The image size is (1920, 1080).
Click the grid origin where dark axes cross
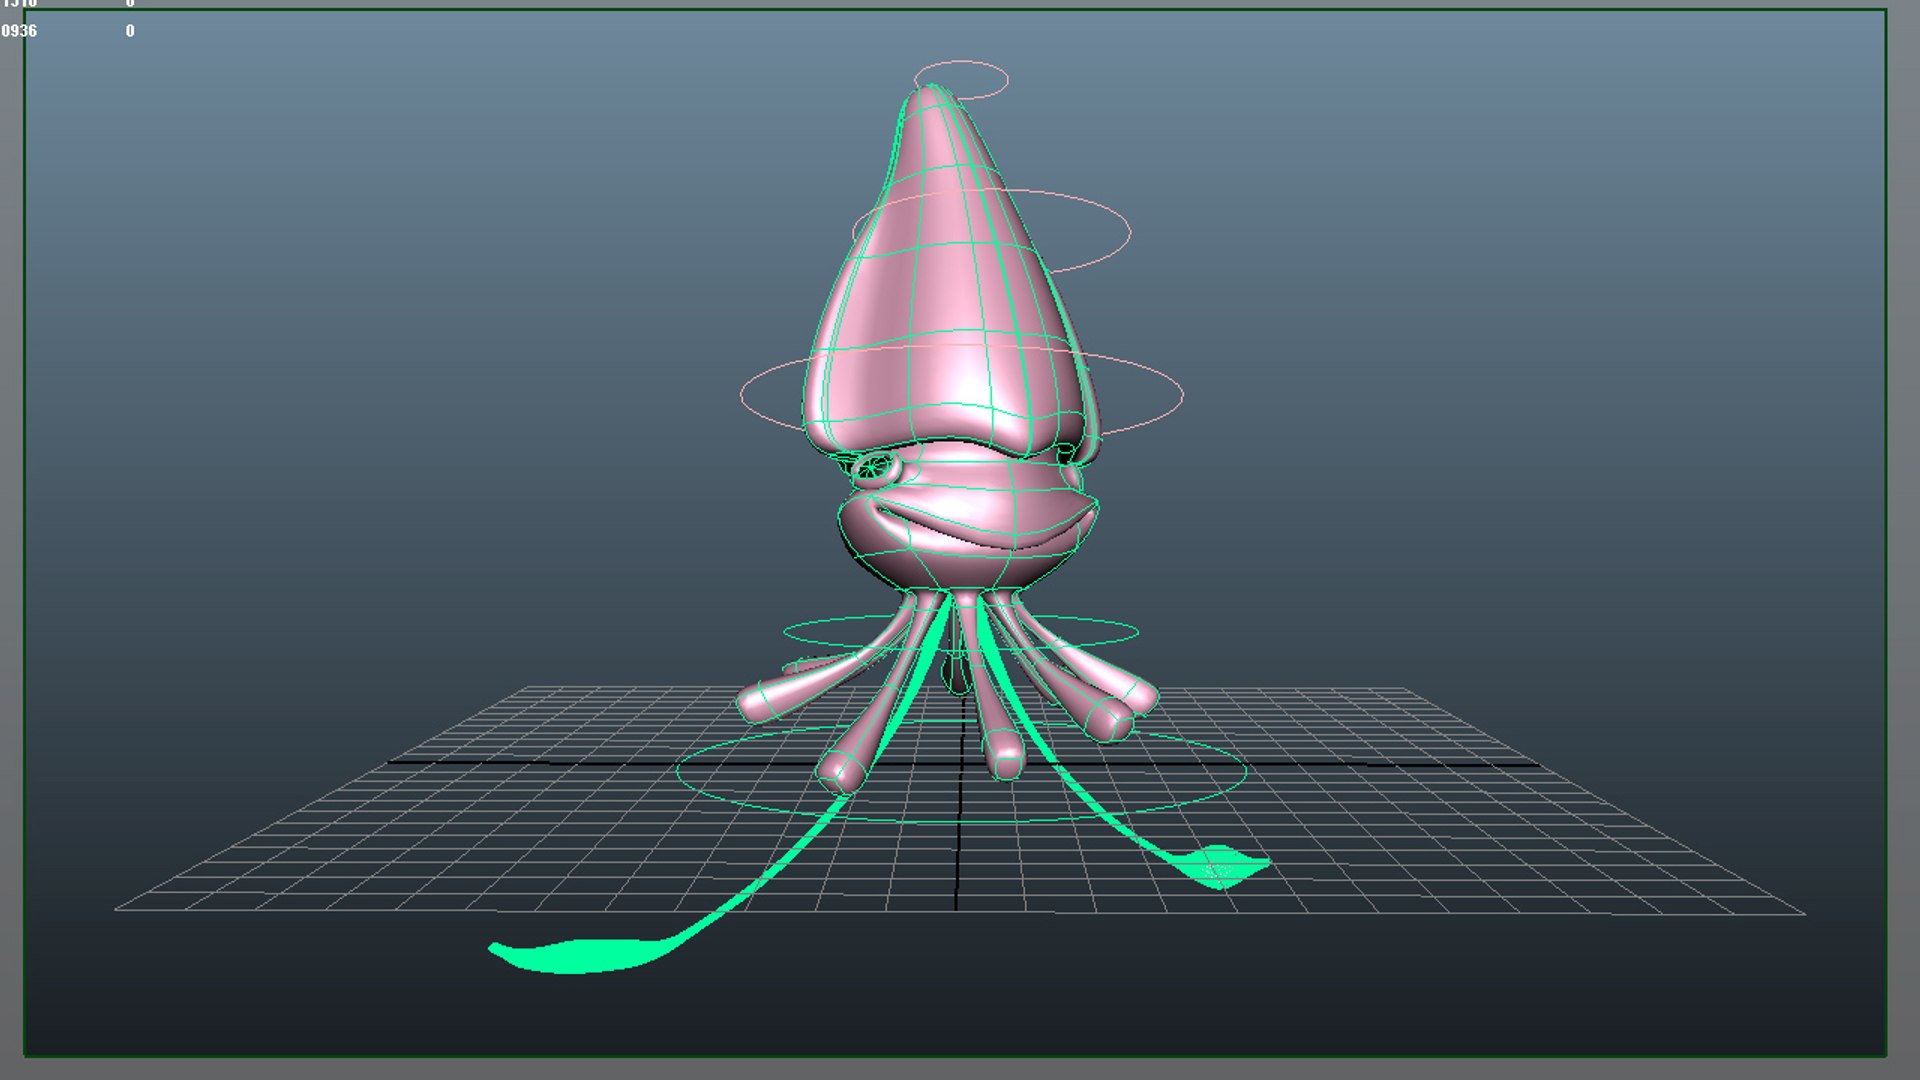pyautogui.click(x=960, y=763)
